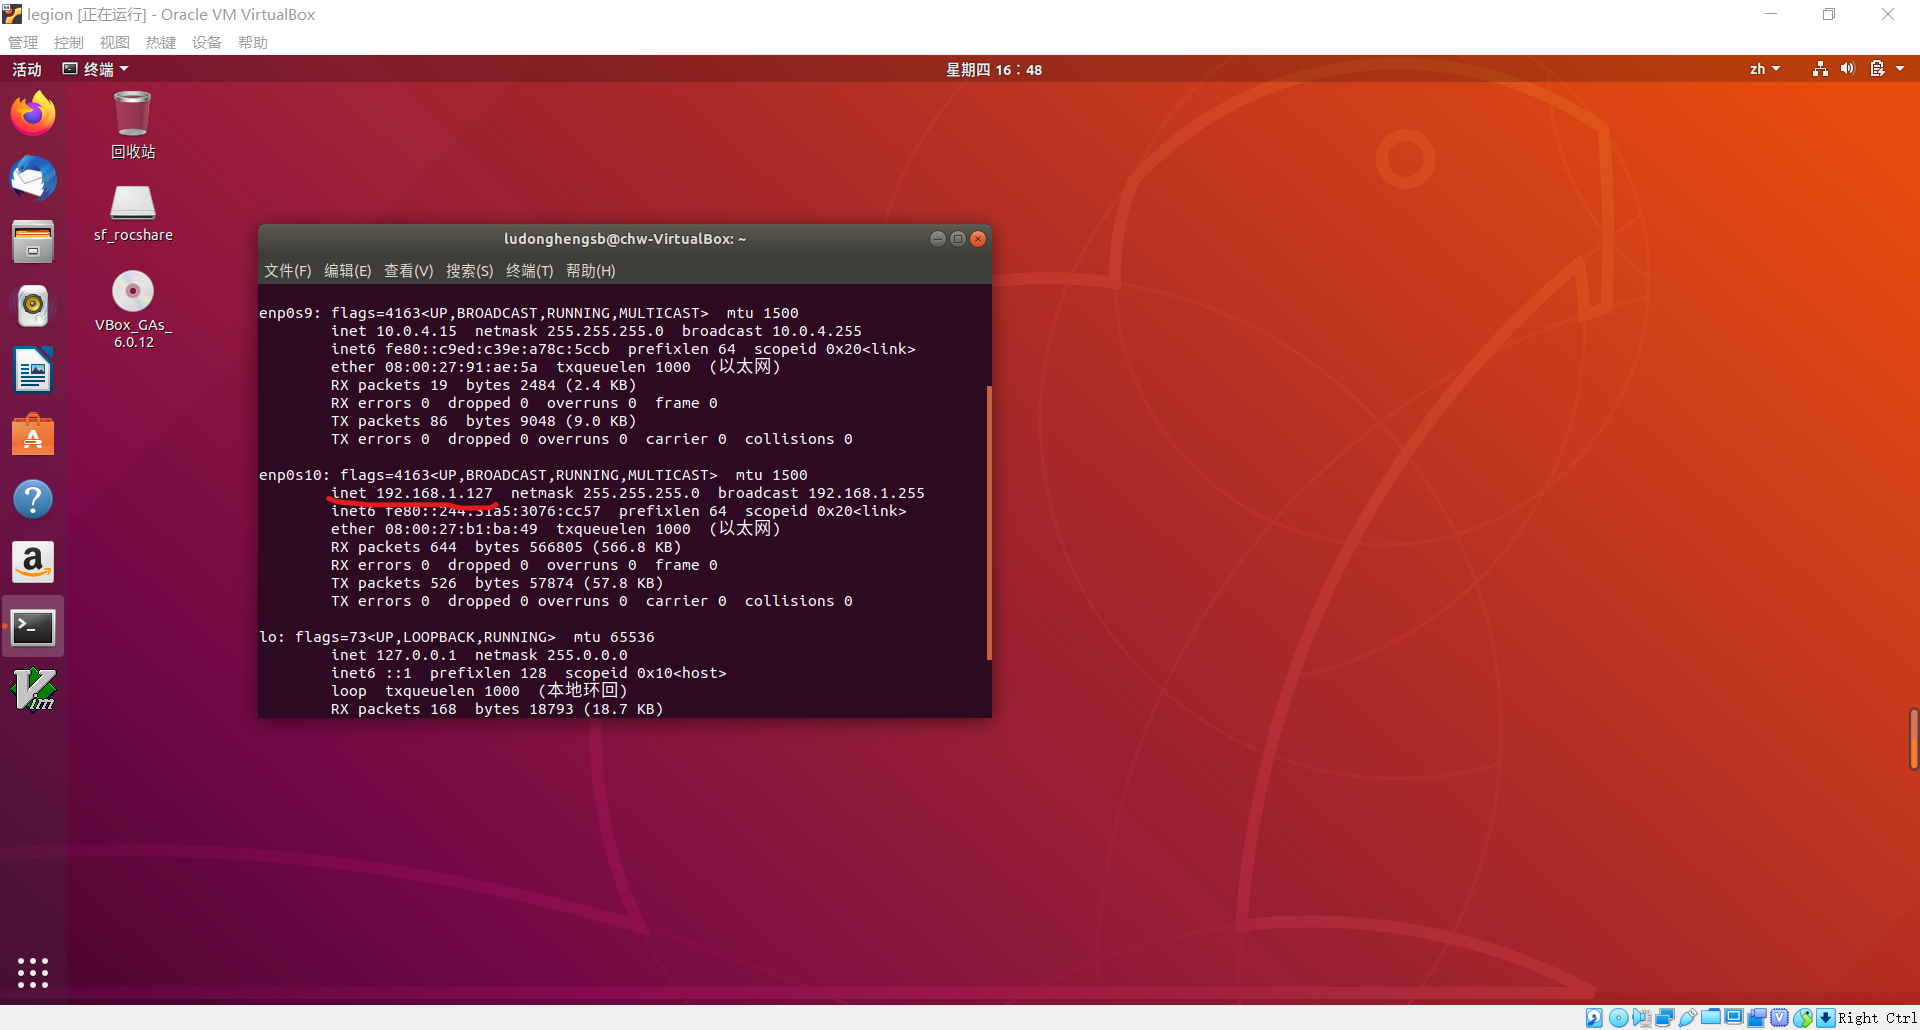Open the Files manager dock icon

33,242
